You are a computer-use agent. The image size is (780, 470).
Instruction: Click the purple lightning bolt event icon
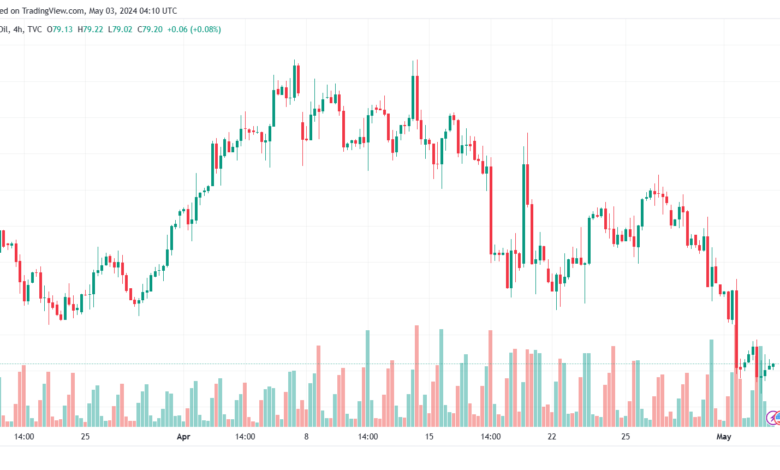771,418
